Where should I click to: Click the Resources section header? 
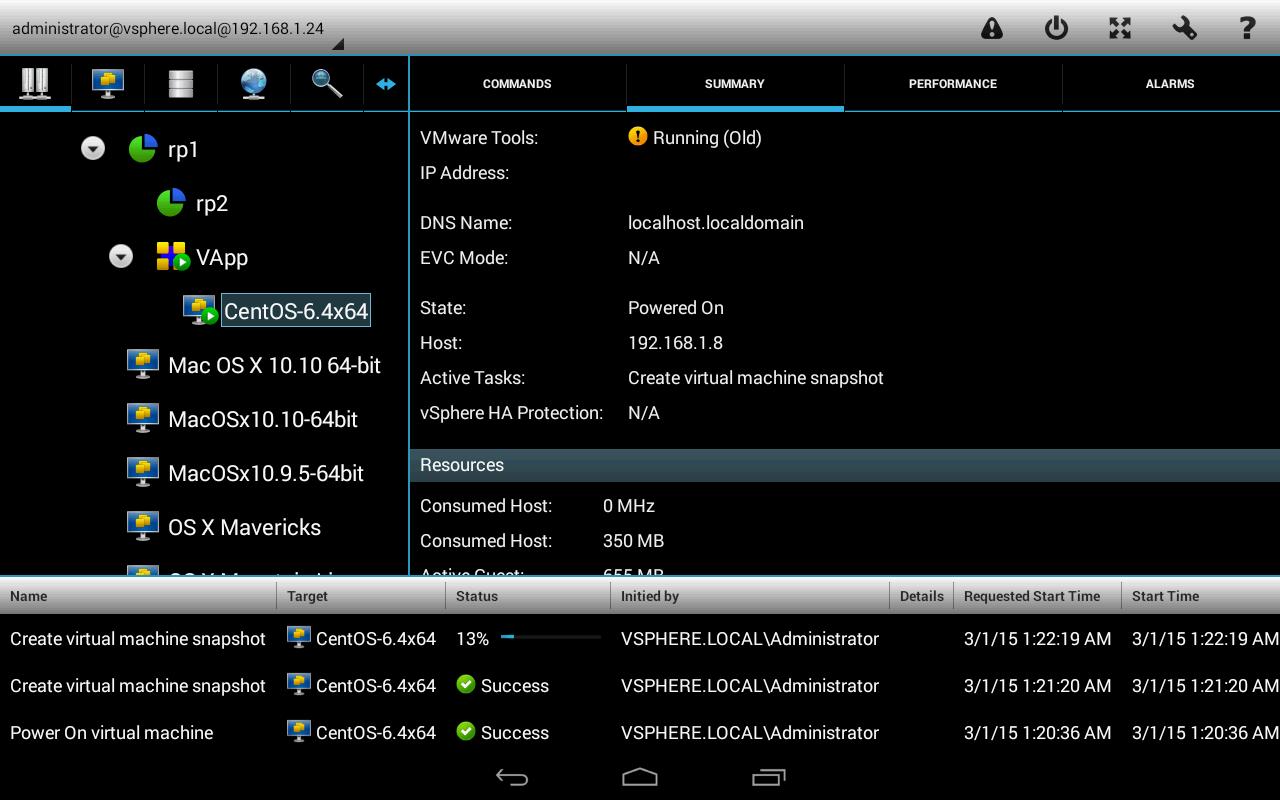pyautogui.click(x=844, y=465)
